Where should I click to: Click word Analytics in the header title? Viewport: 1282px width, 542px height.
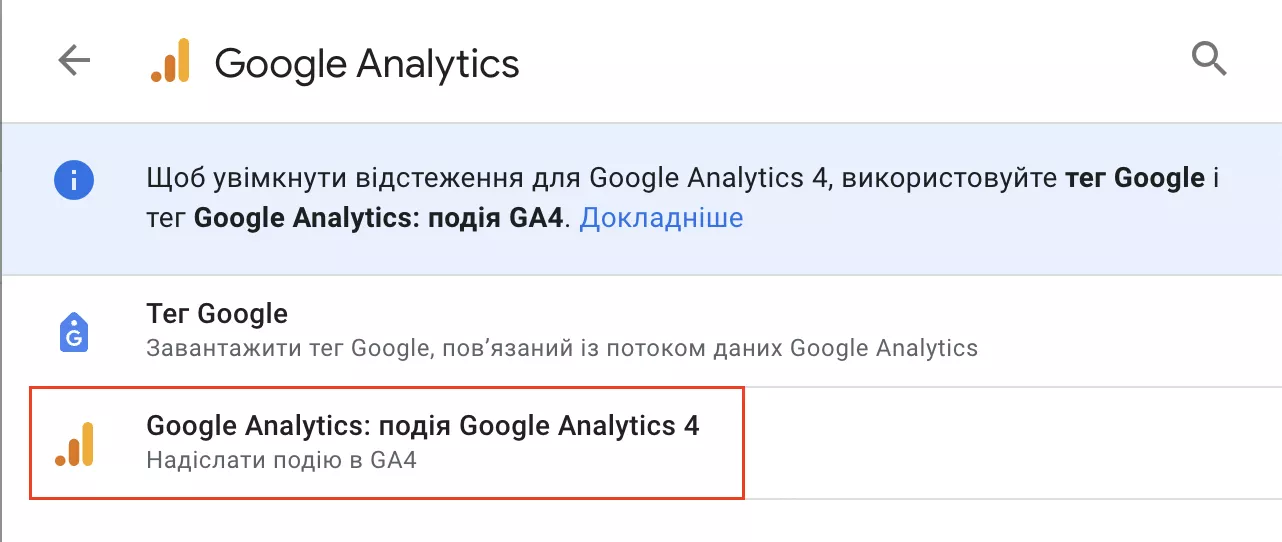(439, 64)
